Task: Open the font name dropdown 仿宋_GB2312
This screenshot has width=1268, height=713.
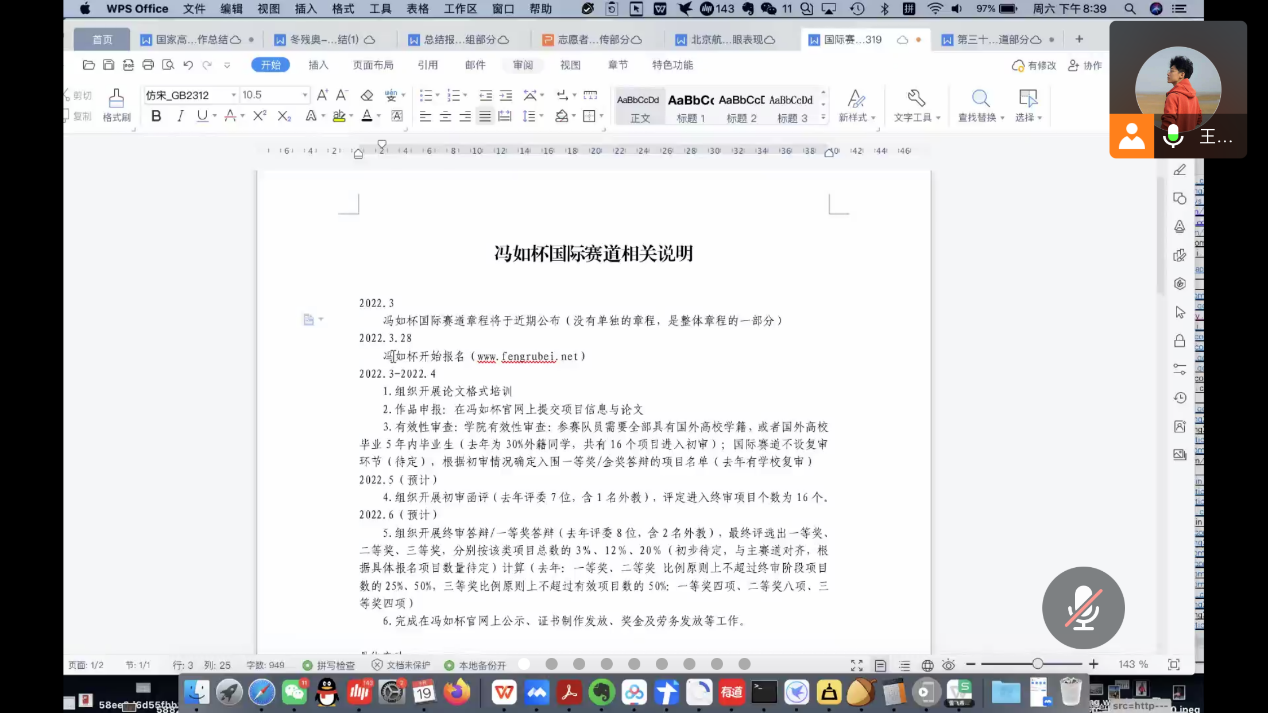Action: click(234, 95)
